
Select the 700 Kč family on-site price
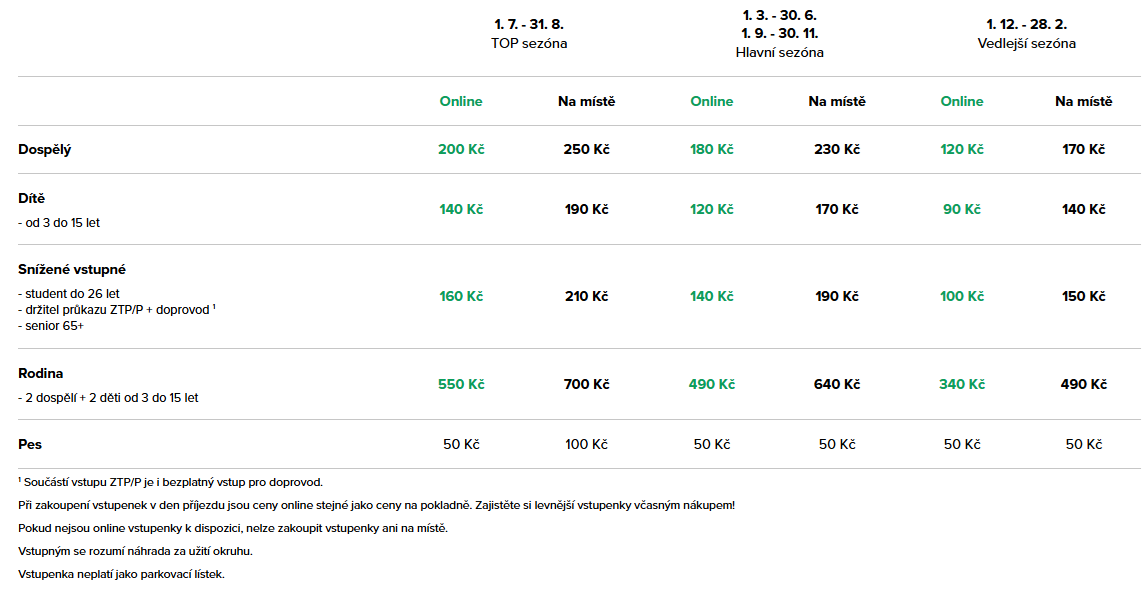point(586,384)
